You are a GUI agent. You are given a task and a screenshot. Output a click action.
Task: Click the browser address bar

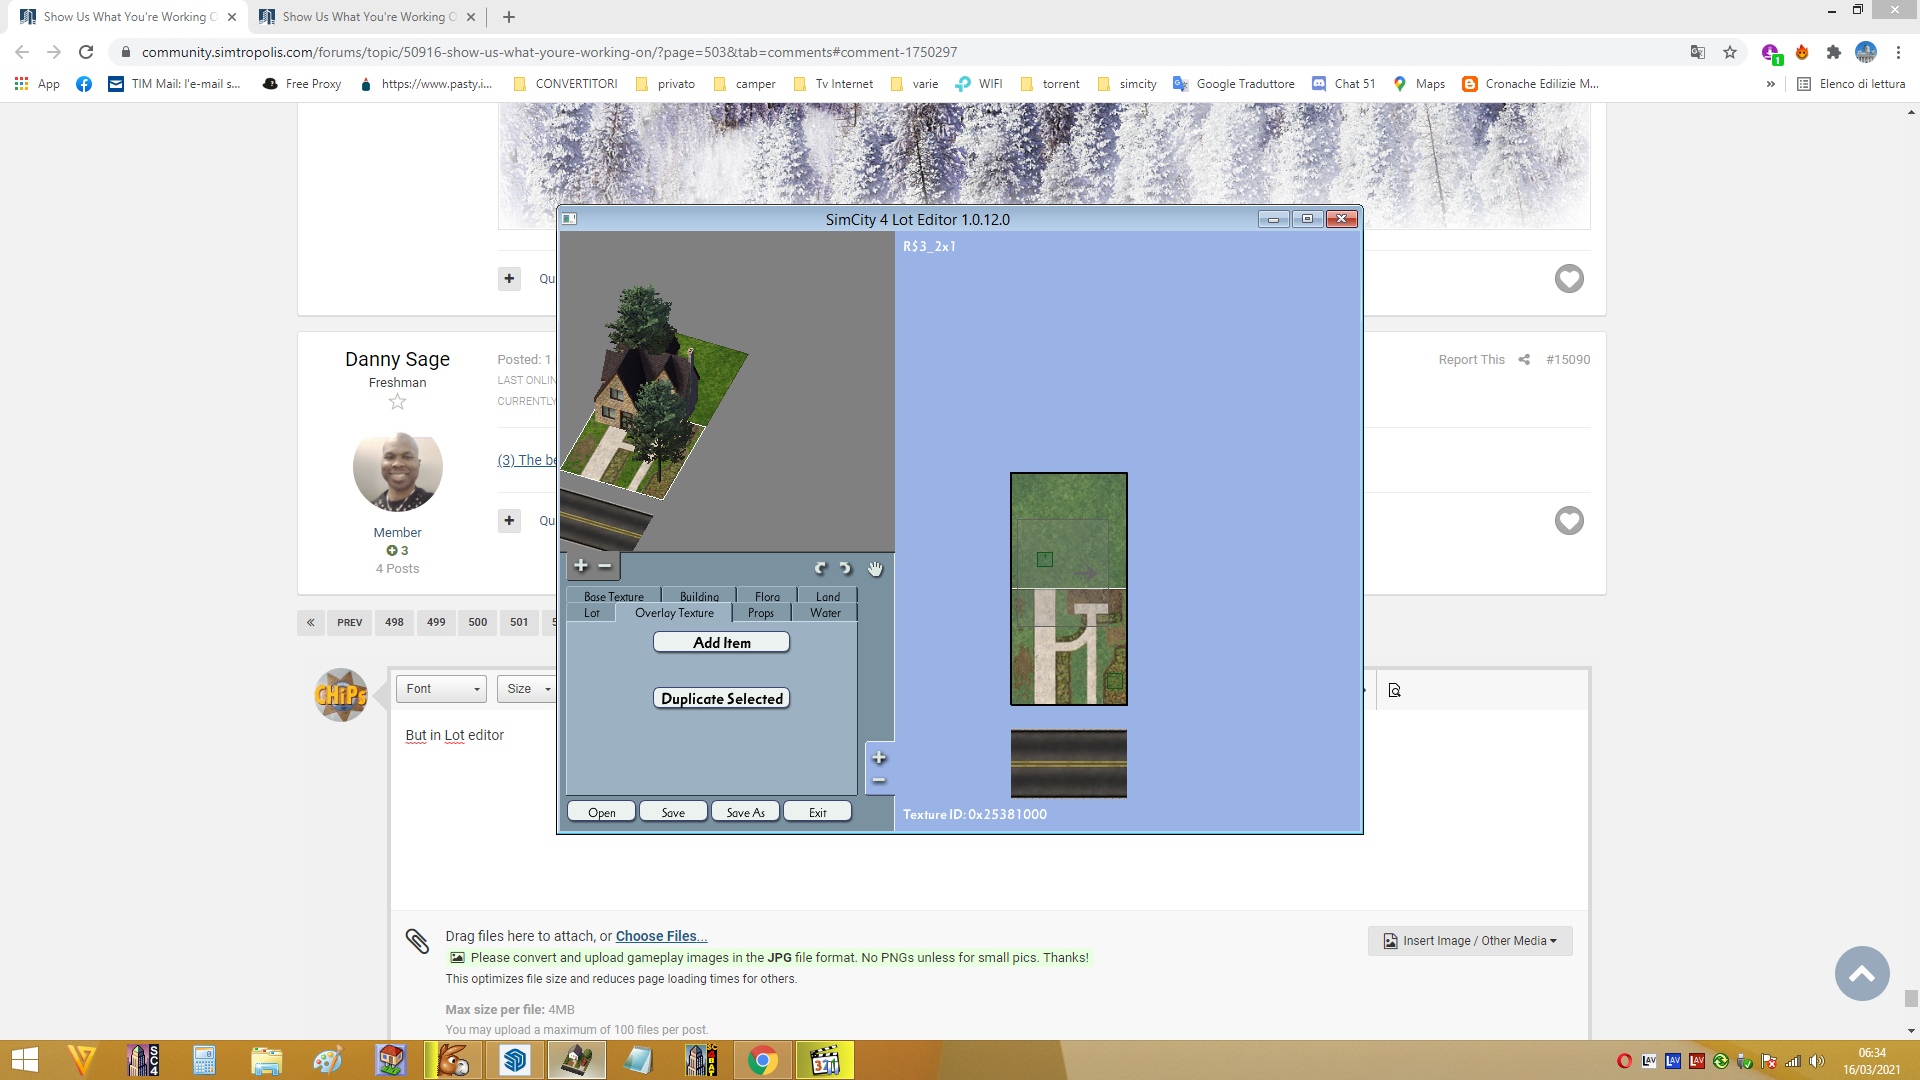pyautogui.click(x=900, y=52)
